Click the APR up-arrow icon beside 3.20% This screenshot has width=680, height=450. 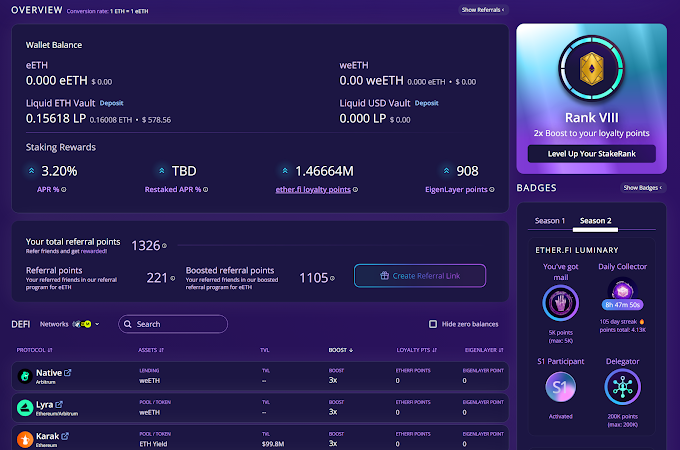click(x=31, y=171)
